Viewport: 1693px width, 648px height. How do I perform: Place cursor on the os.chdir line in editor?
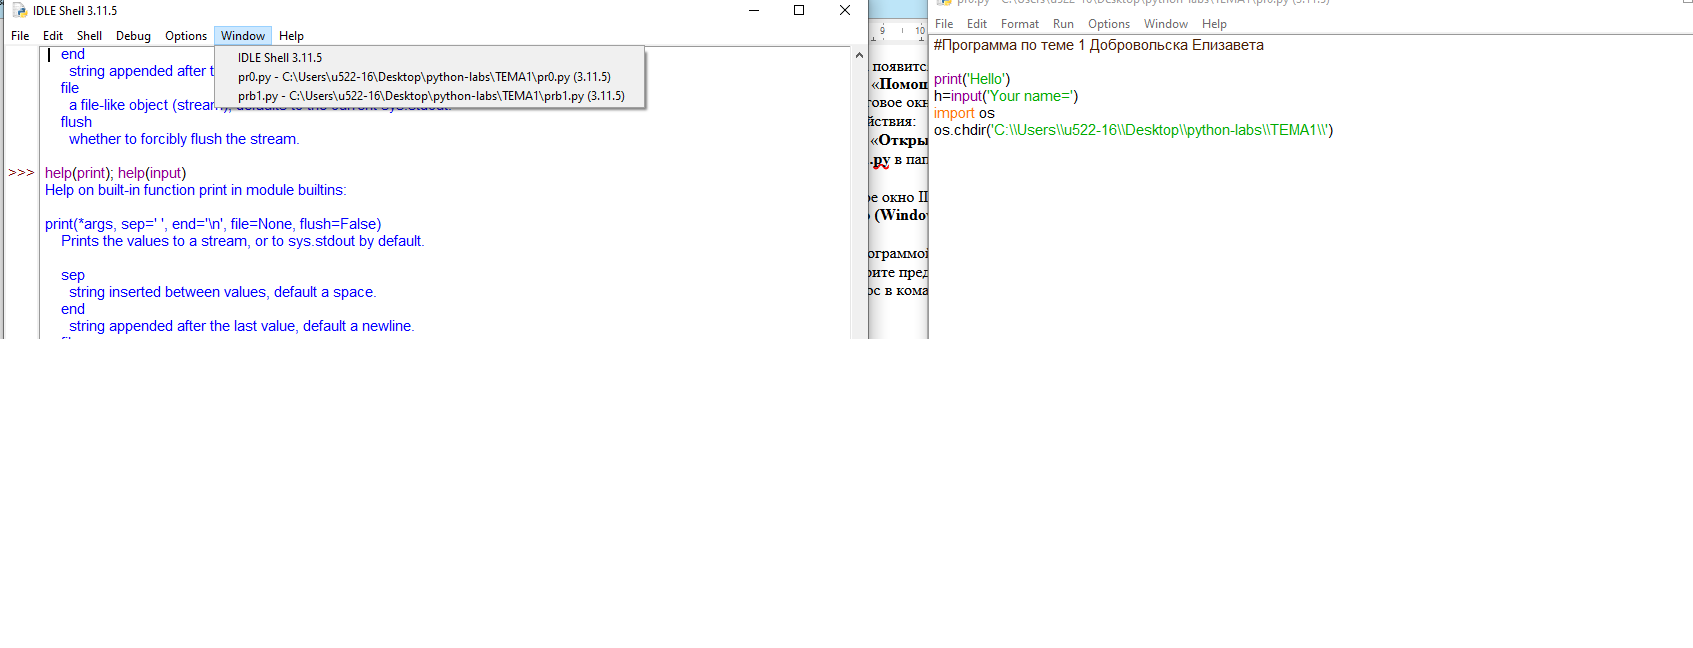pyautogui.click(x=1132, y=130)
